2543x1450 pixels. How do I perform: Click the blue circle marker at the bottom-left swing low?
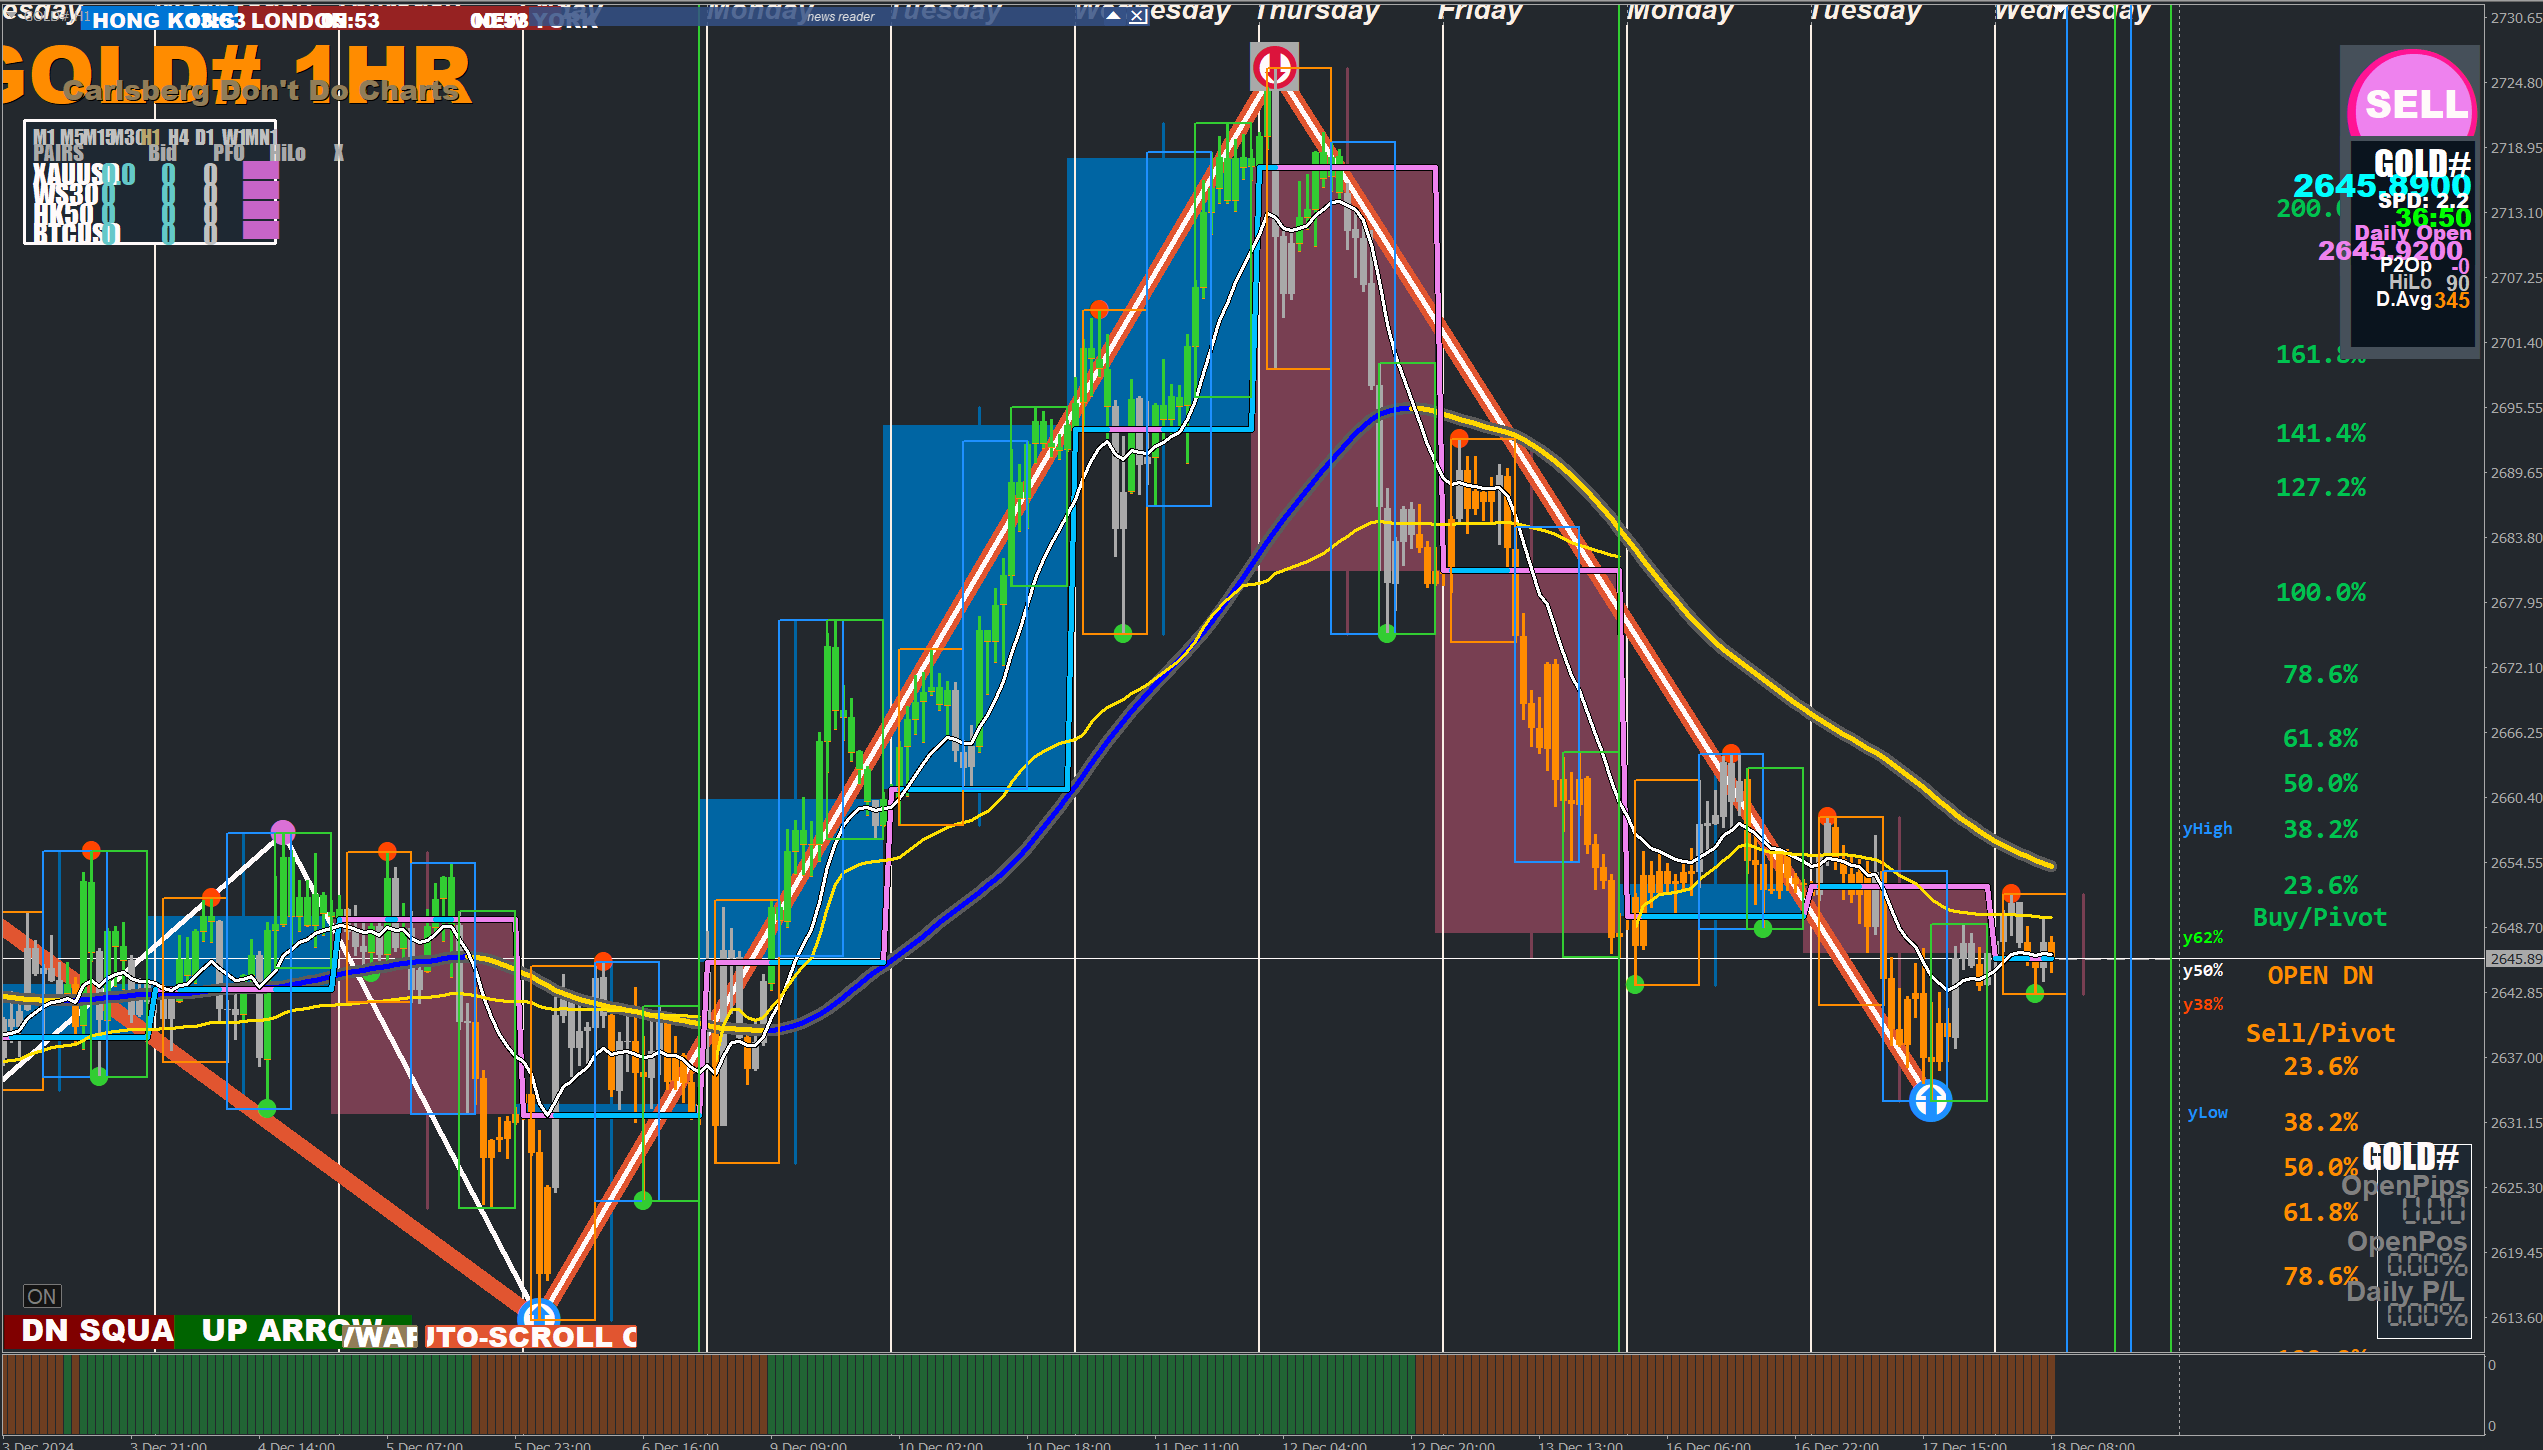click(x=539, y=1310)
